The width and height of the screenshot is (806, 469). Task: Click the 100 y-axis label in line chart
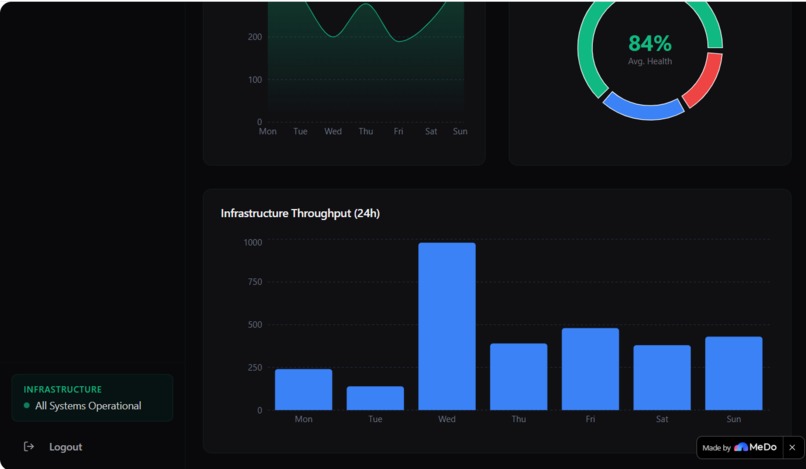254,80
